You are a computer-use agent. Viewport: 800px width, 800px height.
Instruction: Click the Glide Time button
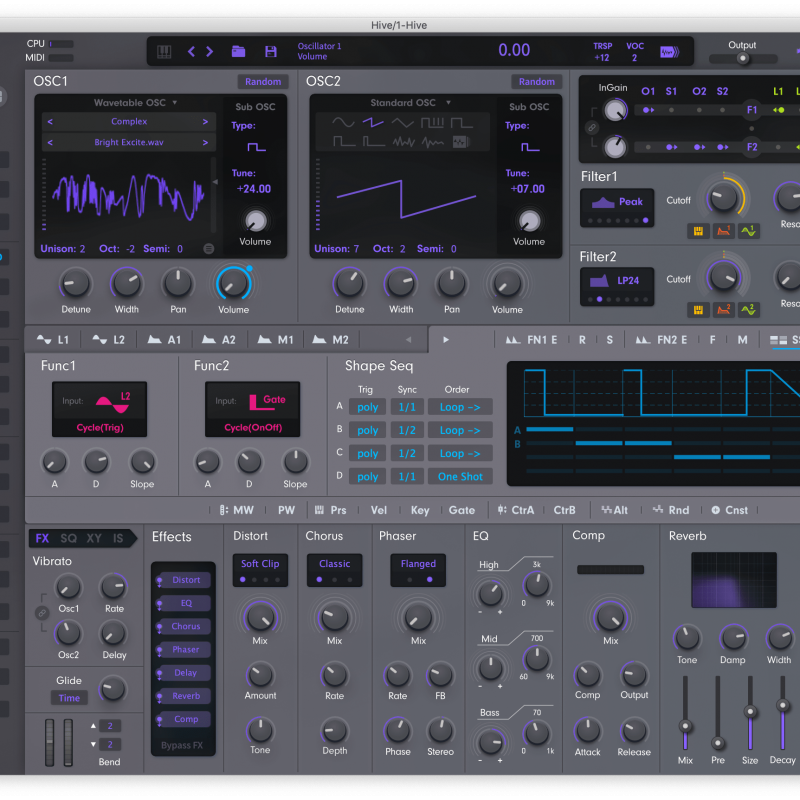[x=69, y=698]
